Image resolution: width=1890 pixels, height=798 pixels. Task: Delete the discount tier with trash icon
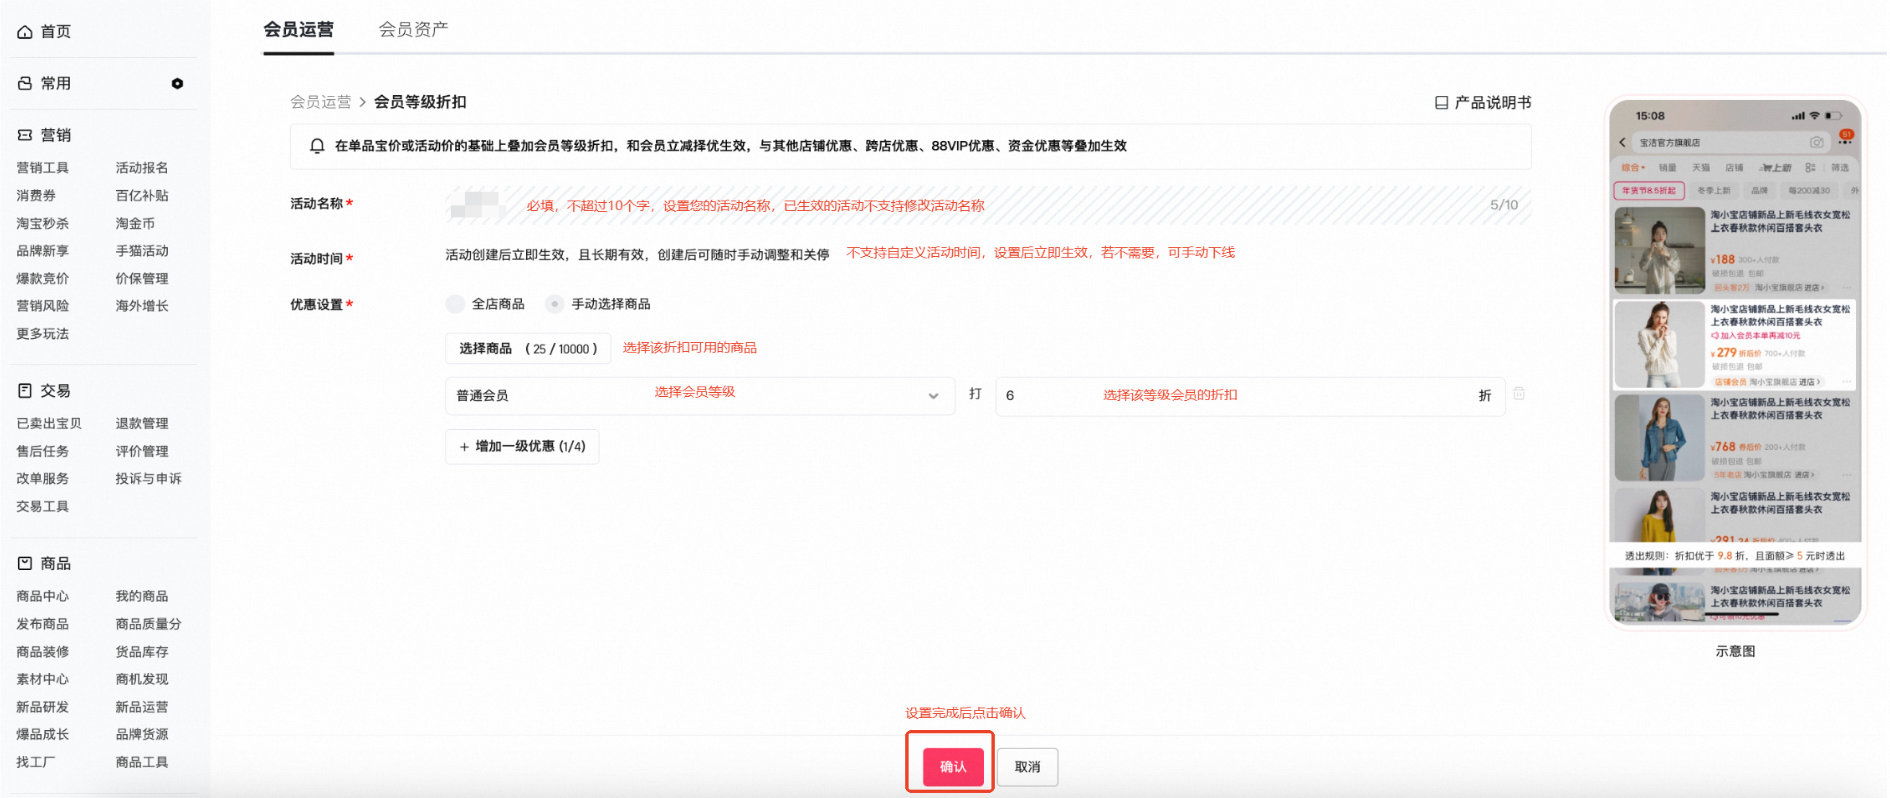pos(1519,394)
